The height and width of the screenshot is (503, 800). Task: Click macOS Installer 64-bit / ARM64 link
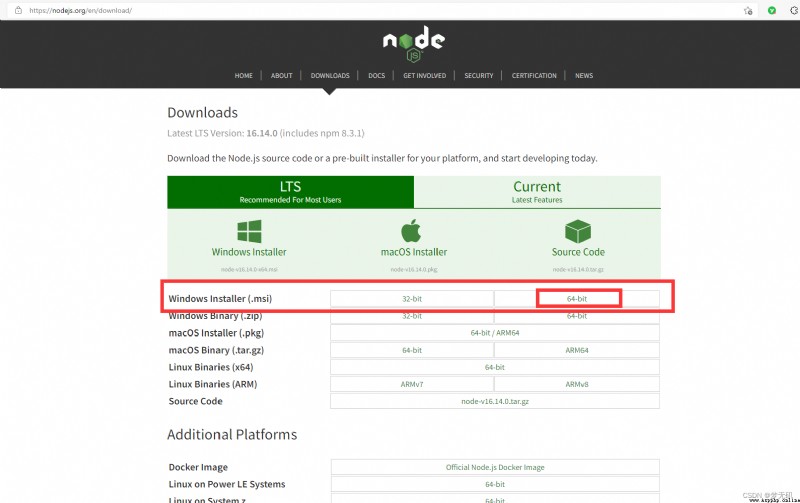(x=495, y=333)
